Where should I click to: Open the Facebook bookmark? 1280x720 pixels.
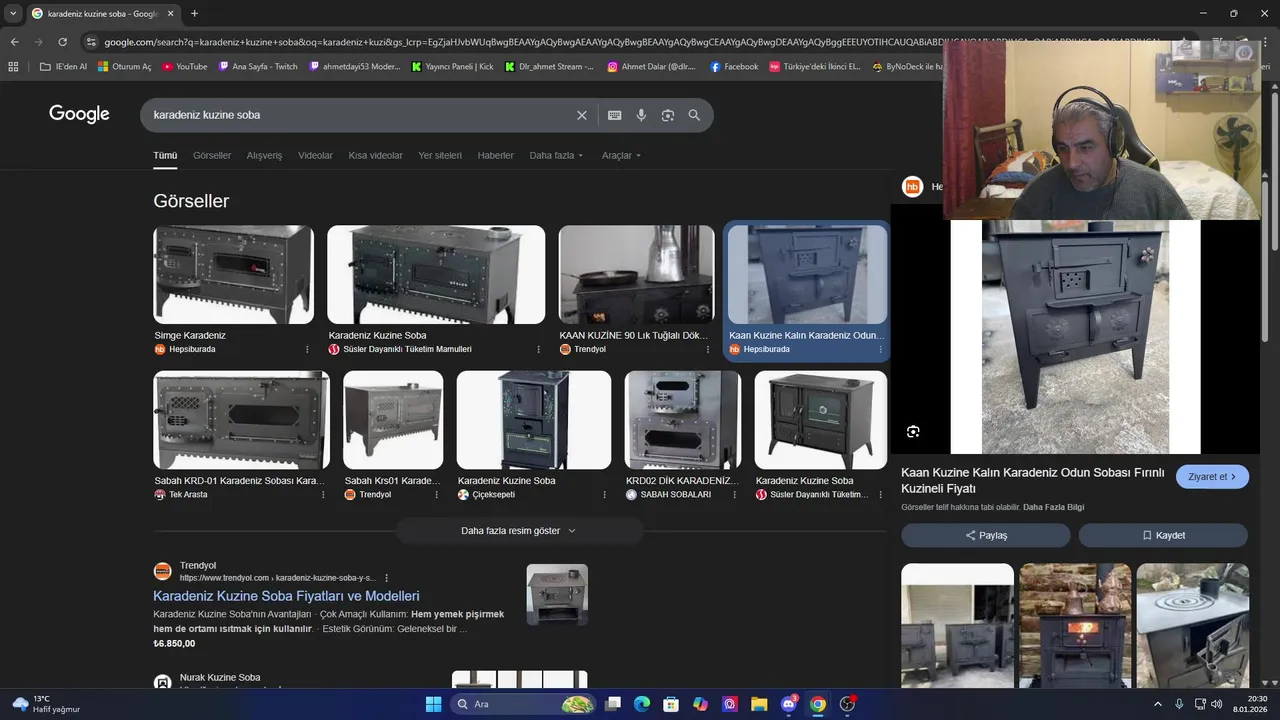[734, 67]
